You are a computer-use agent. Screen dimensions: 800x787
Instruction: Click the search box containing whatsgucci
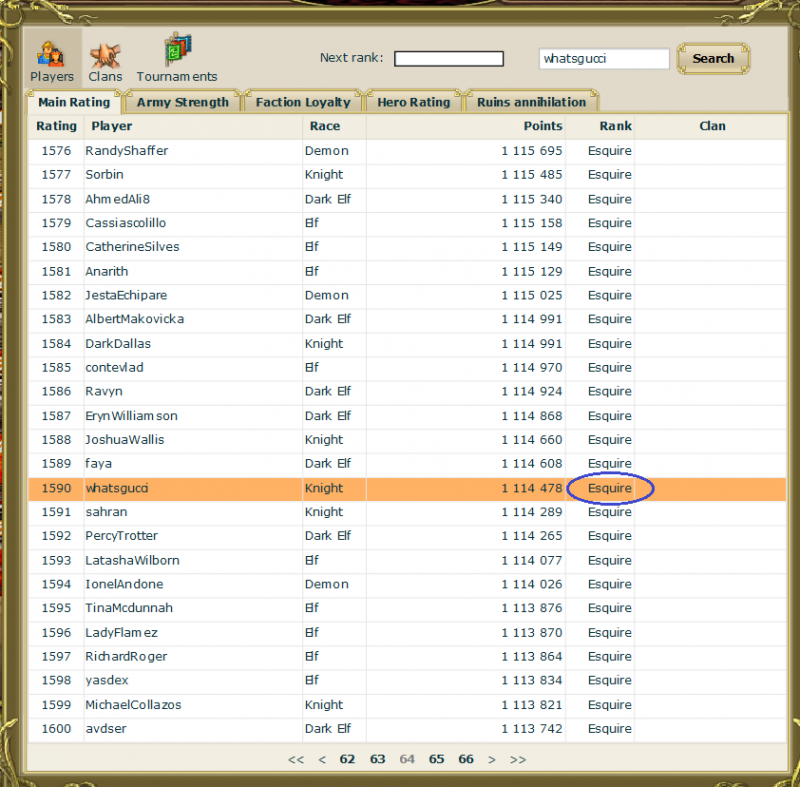pos(603,58)
